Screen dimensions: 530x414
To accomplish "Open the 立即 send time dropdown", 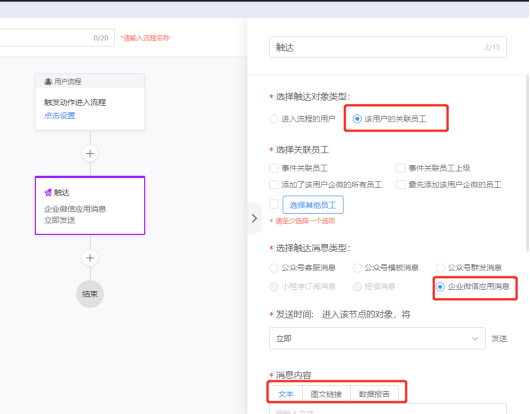I will point(377,338).
